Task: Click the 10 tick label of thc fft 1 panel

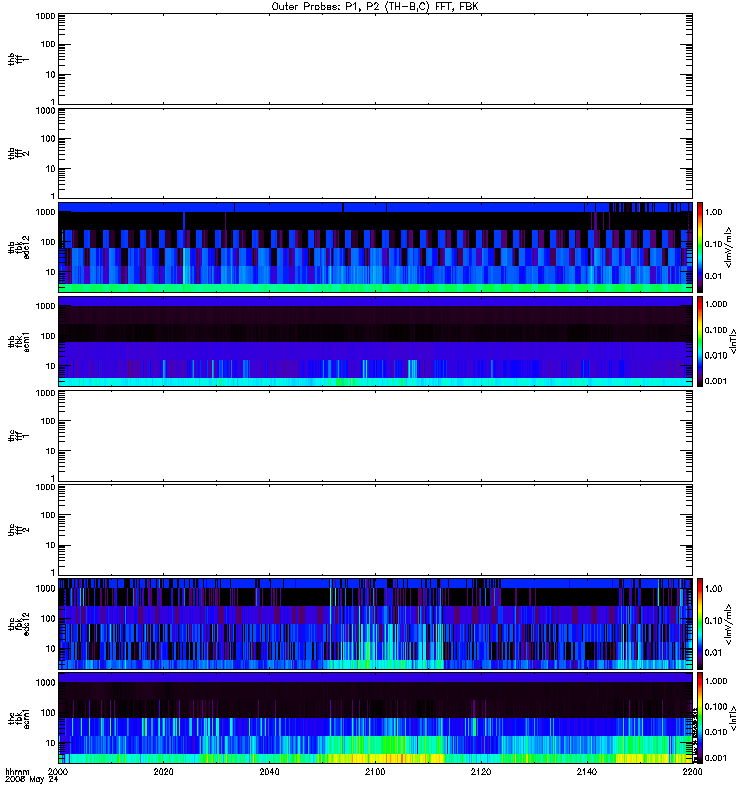Action: [51, 451]
